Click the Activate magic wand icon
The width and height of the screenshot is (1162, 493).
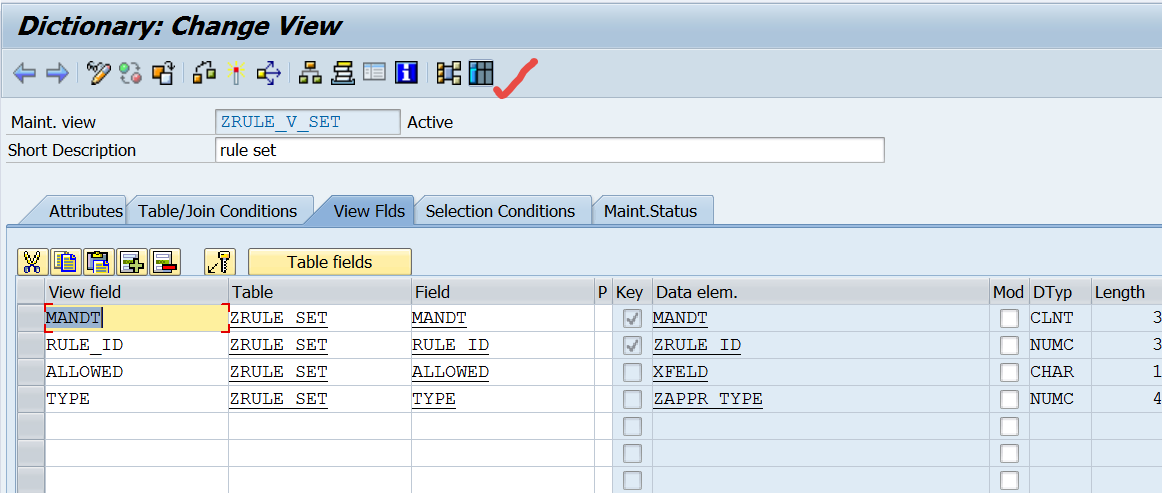[236, 73]
